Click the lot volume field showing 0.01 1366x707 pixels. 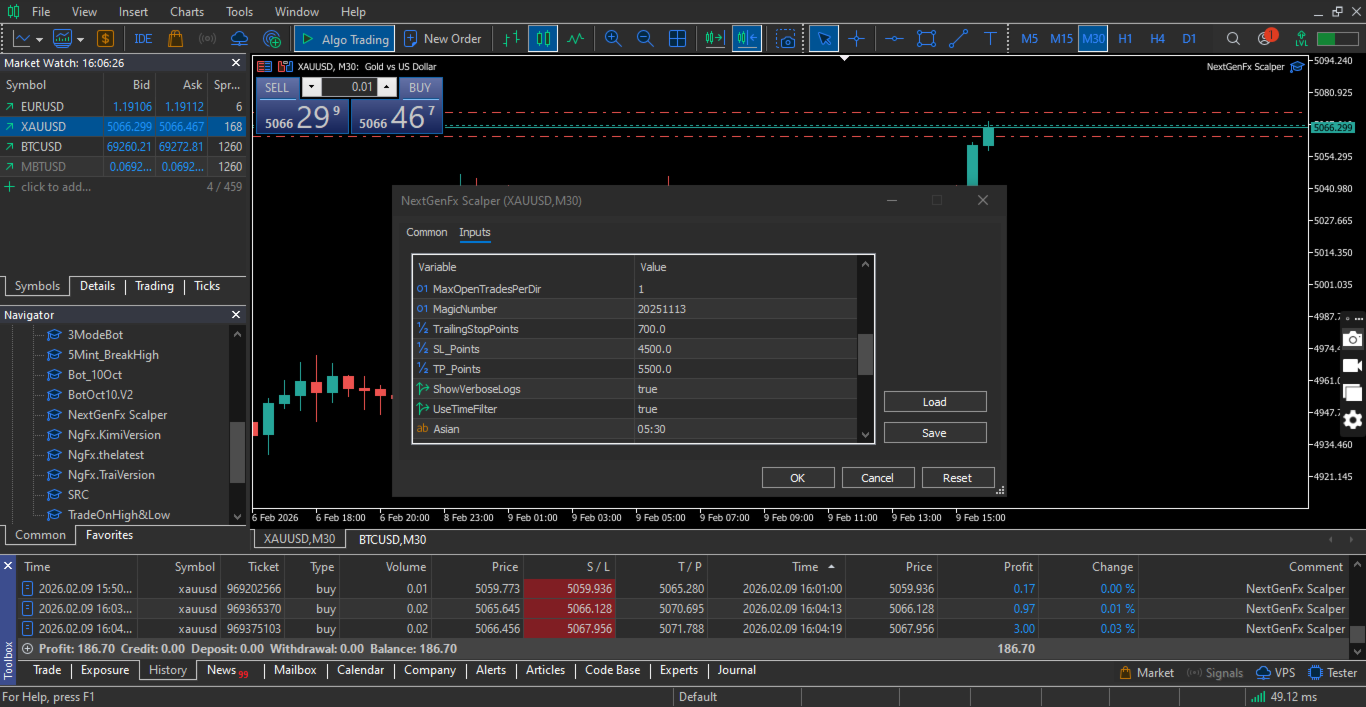(349, 87)
